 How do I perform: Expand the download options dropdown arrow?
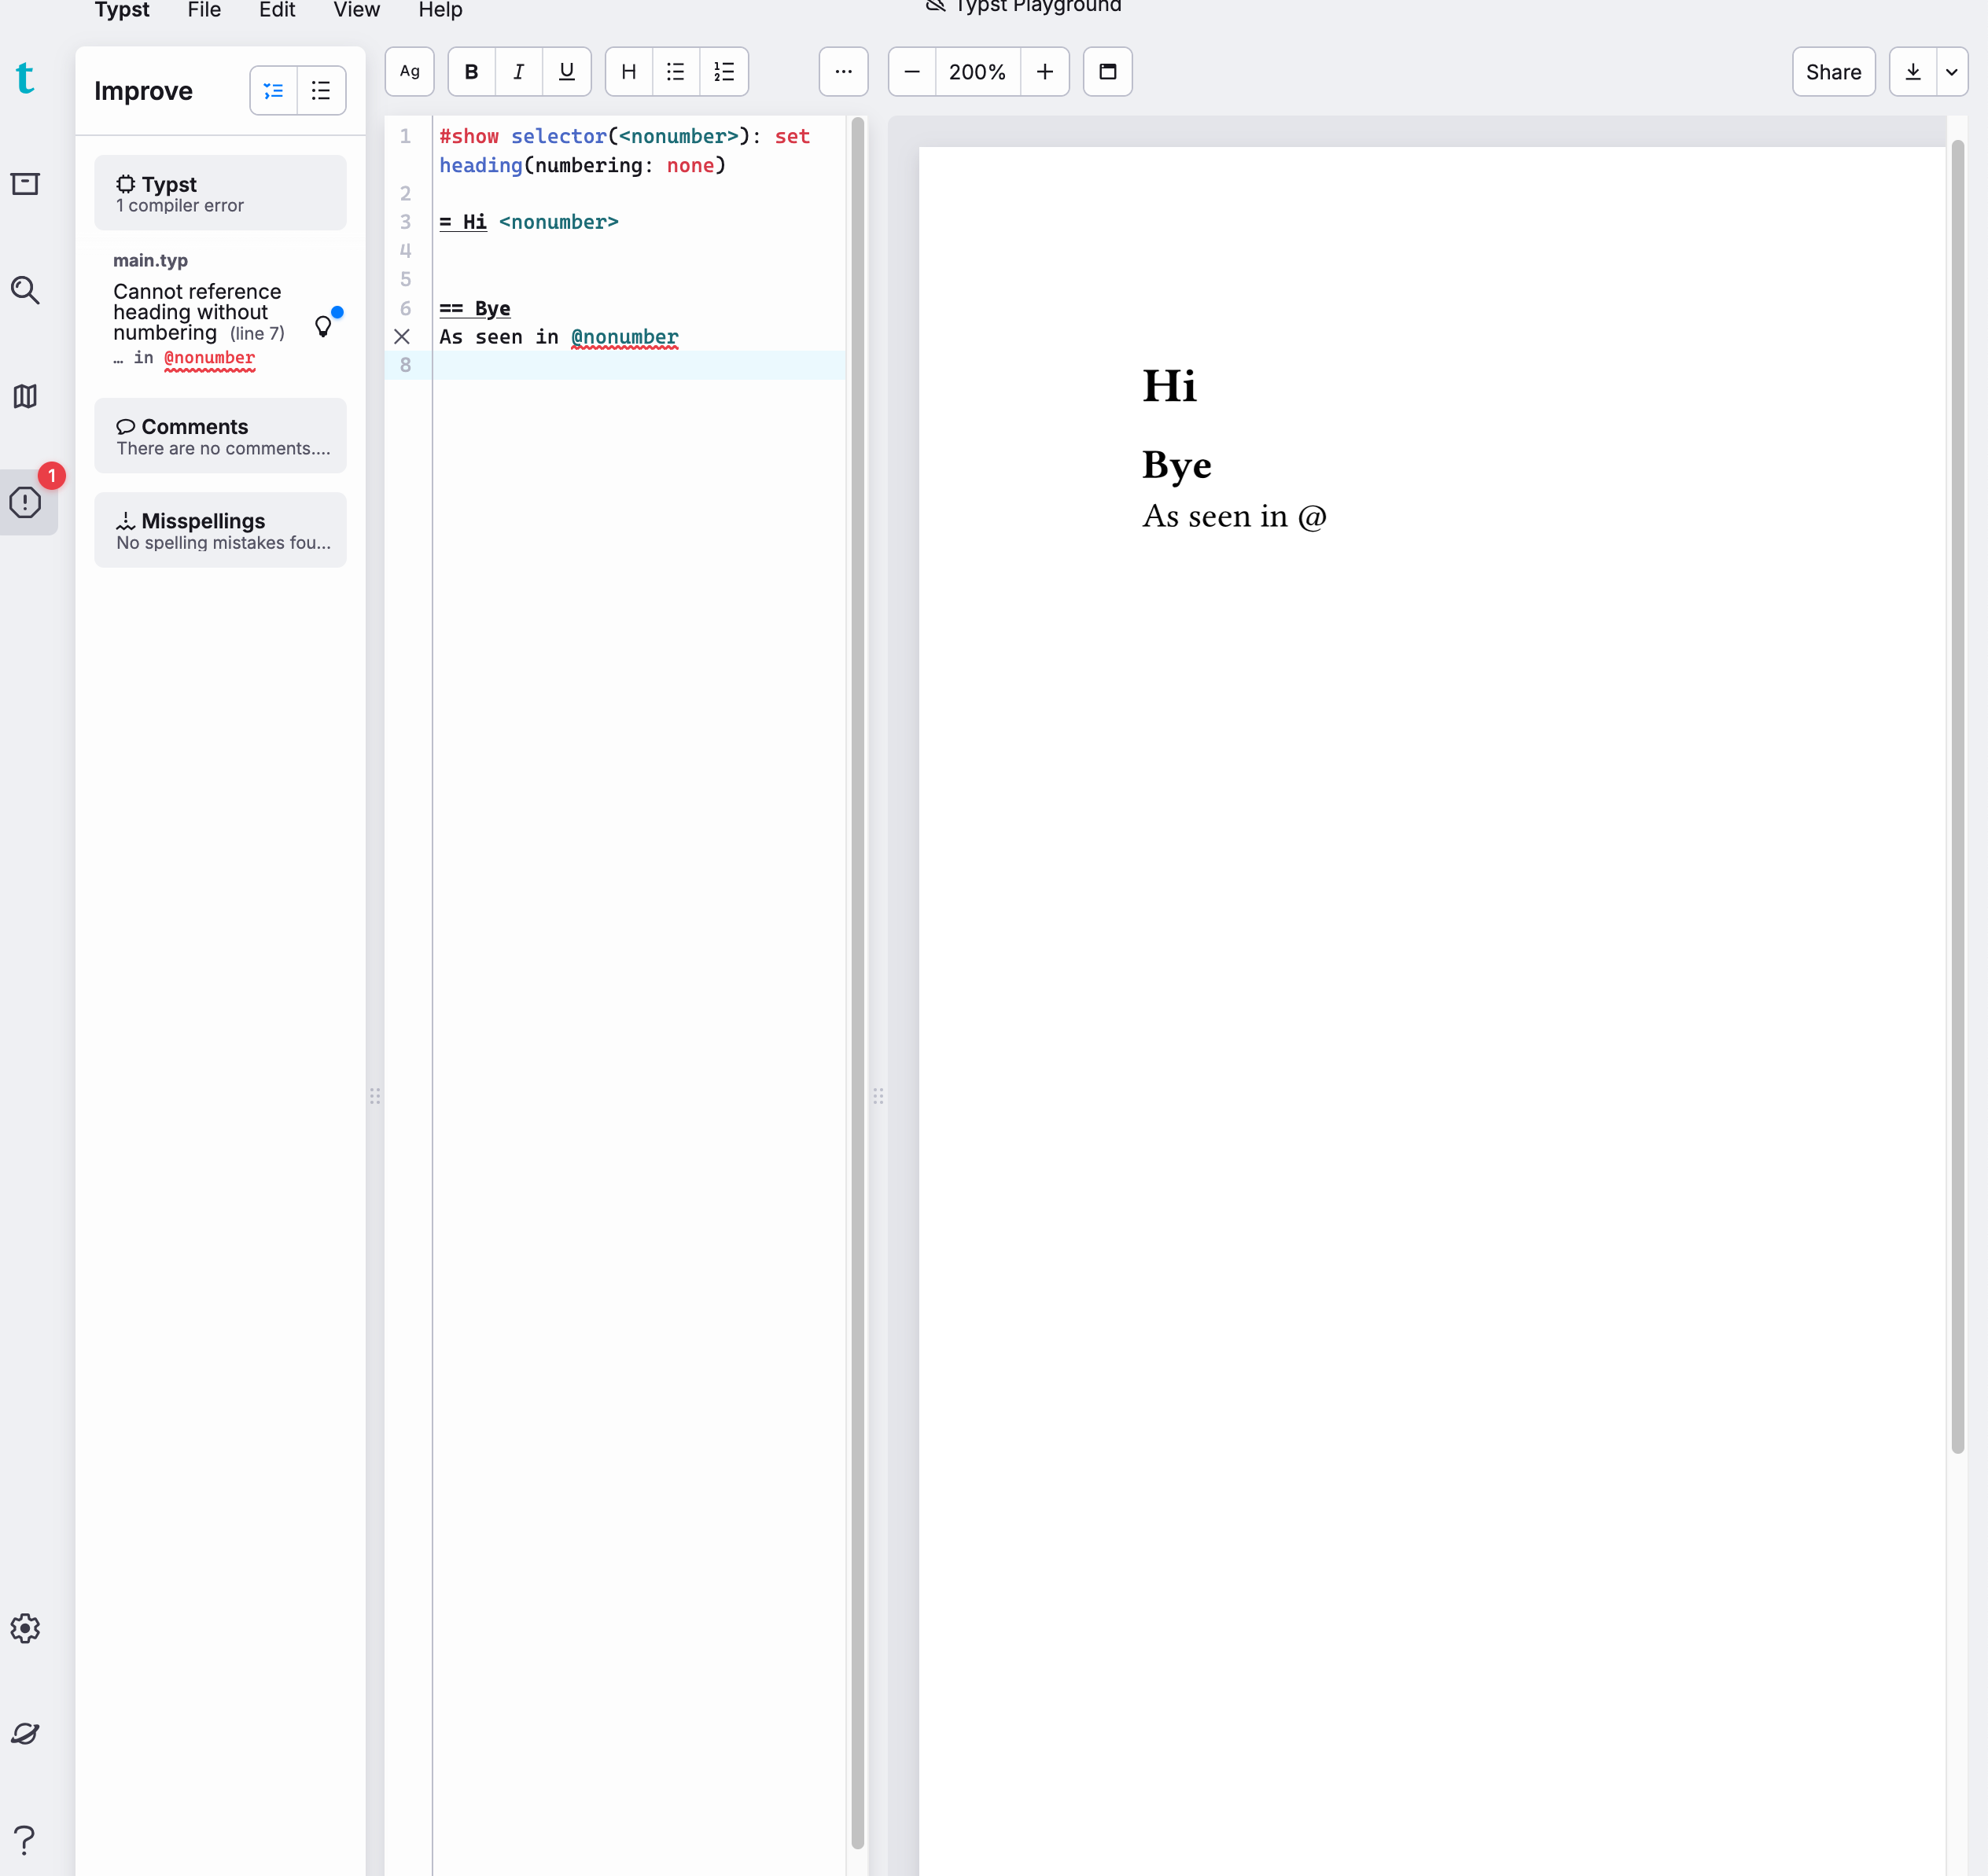[x=1951, y=72]
